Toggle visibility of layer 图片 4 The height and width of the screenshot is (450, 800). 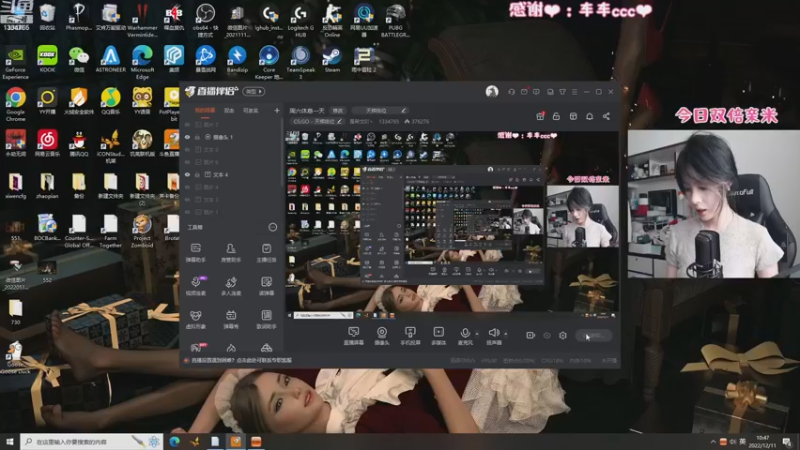click(187, 187)
